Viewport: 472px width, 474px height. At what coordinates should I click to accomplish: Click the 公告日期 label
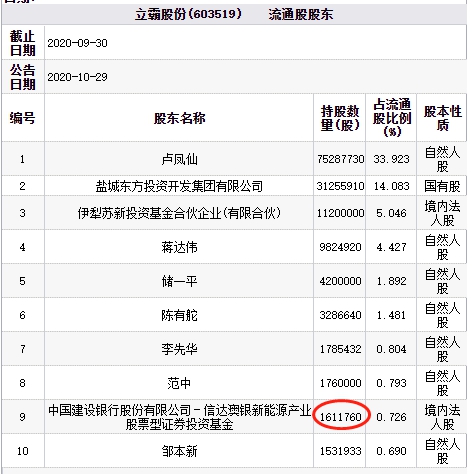tap(22, 77)
